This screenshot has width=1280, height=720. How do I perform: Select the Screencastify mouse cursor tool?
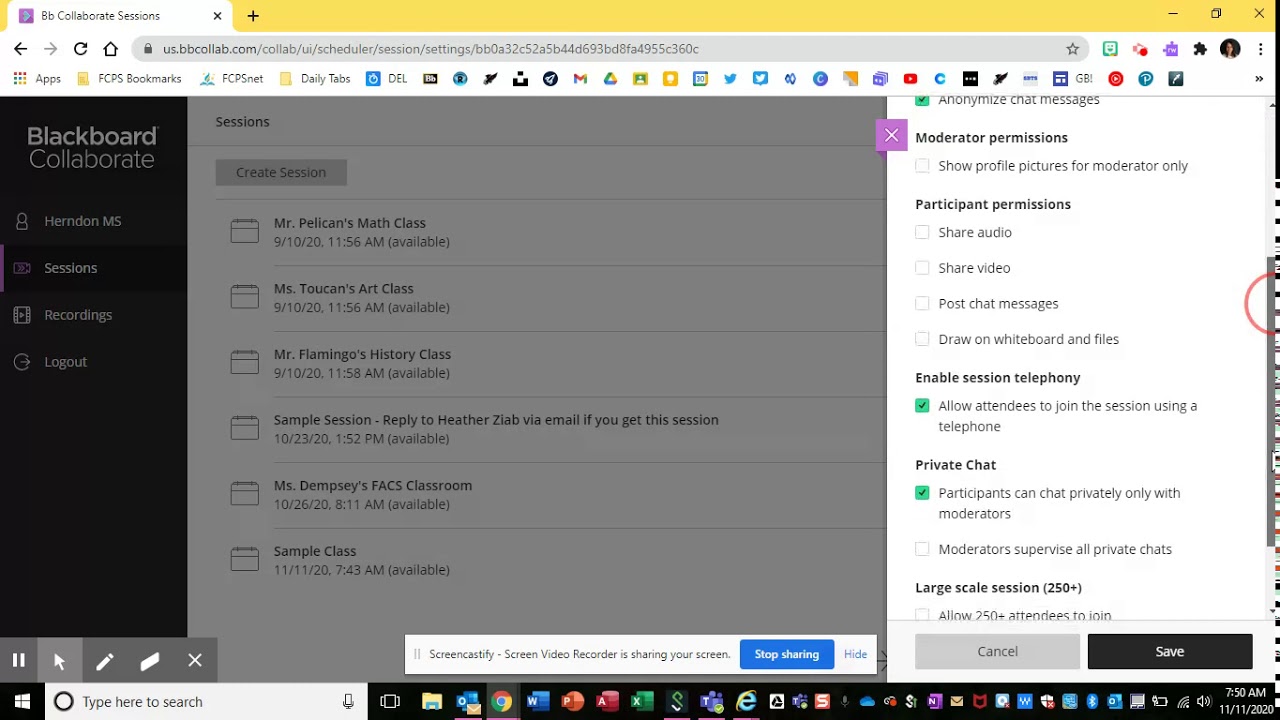[59, 660]
